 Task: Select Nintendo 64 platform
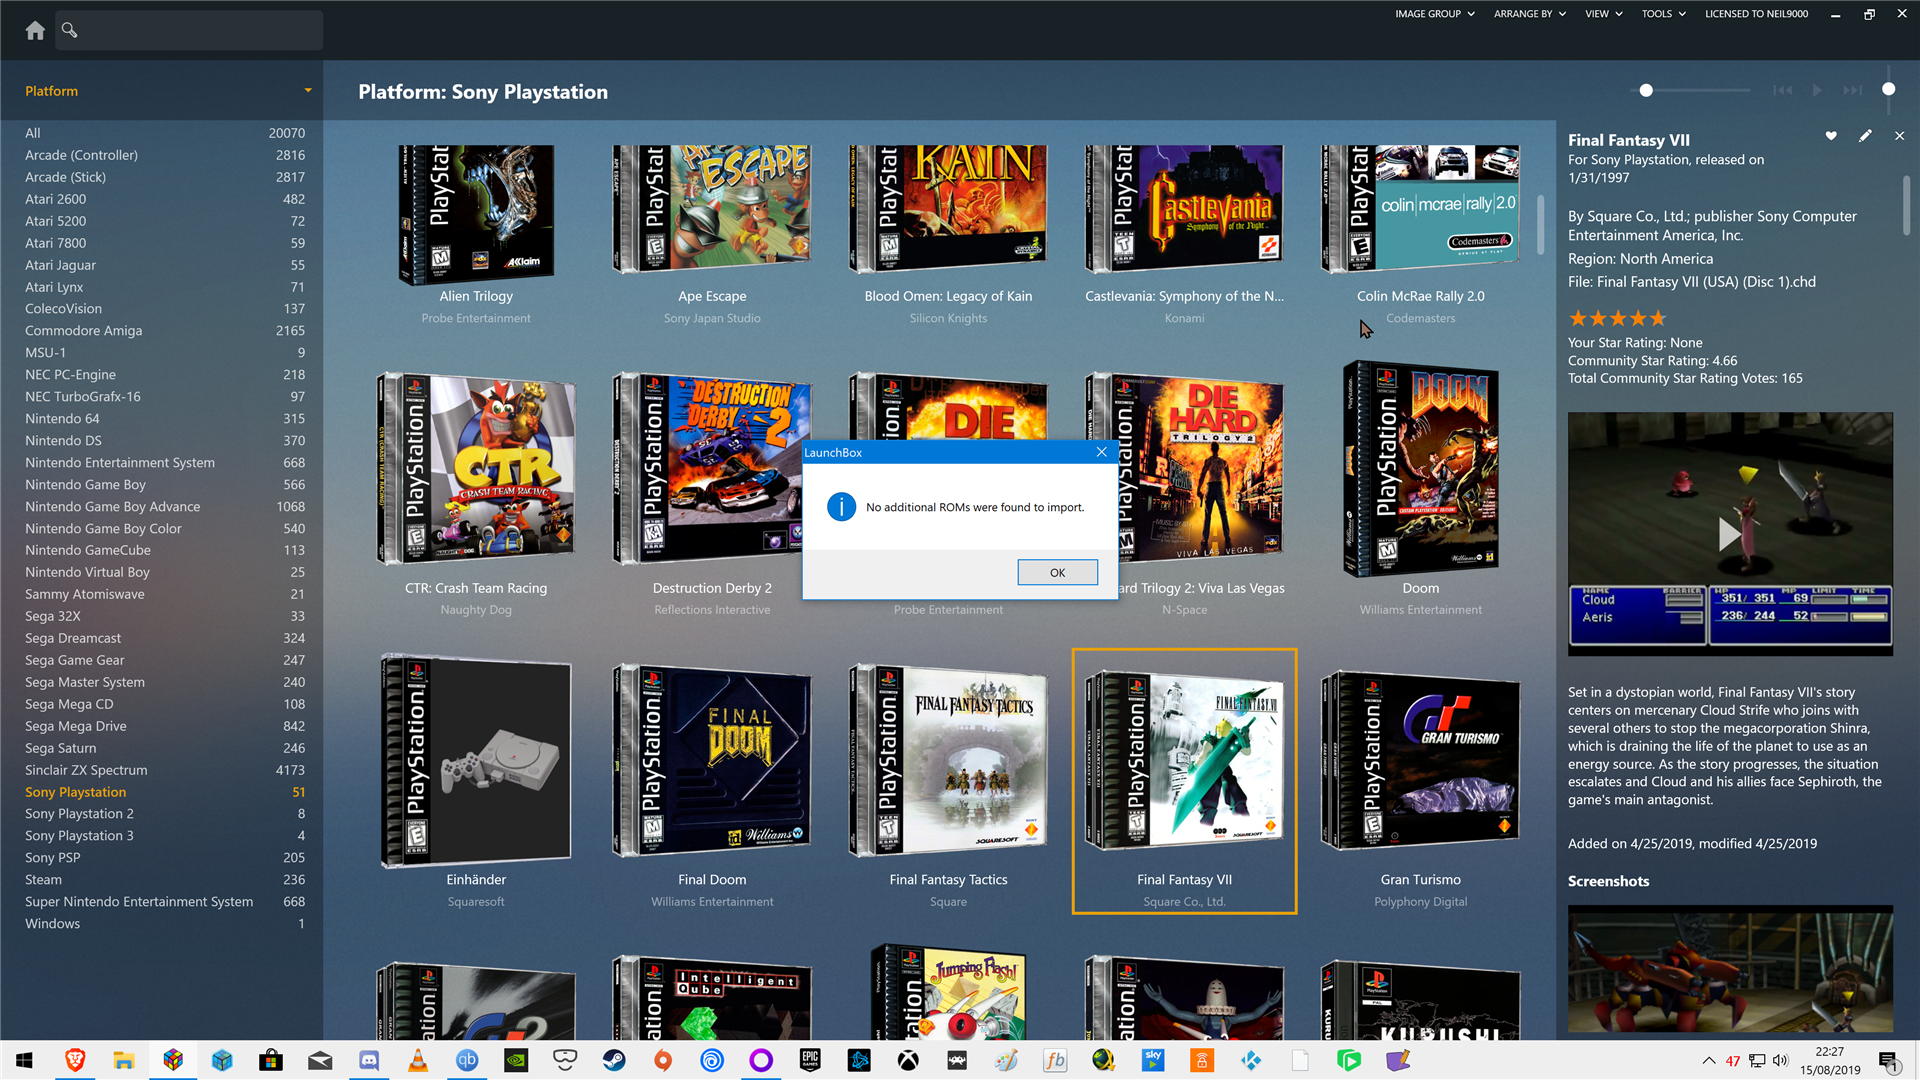coord(165,419)
